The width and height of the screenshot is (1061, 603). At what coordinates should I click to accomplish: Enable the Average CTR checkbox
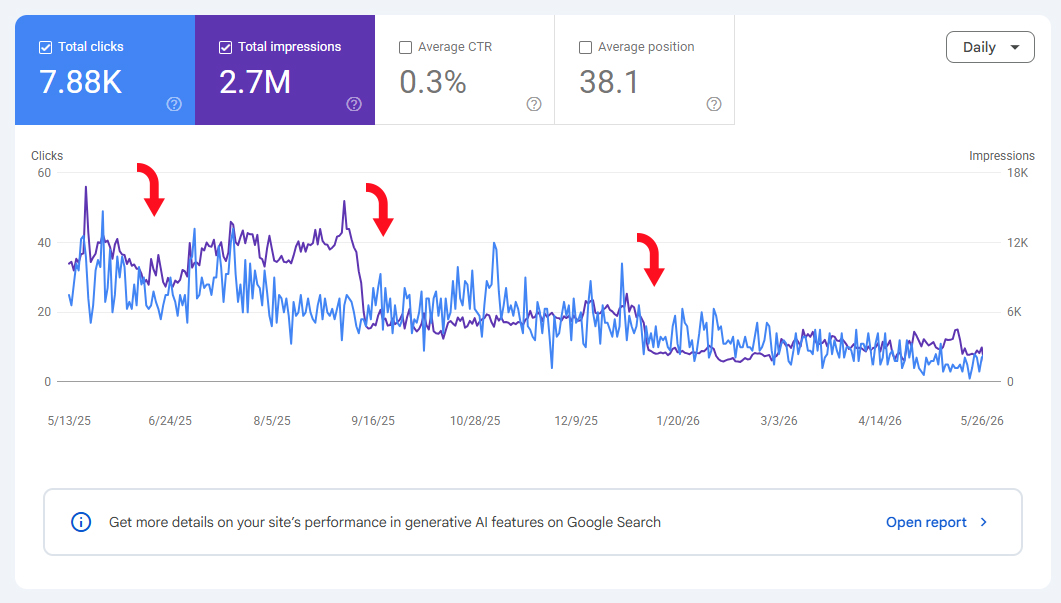tap(405, 47)
